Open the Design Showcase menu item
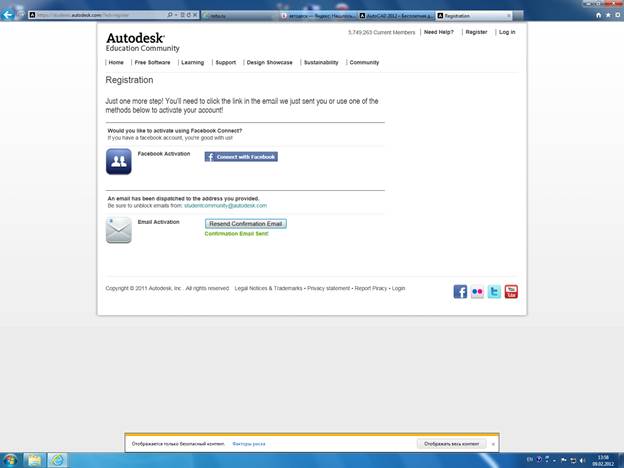 [x=269, y=62]
